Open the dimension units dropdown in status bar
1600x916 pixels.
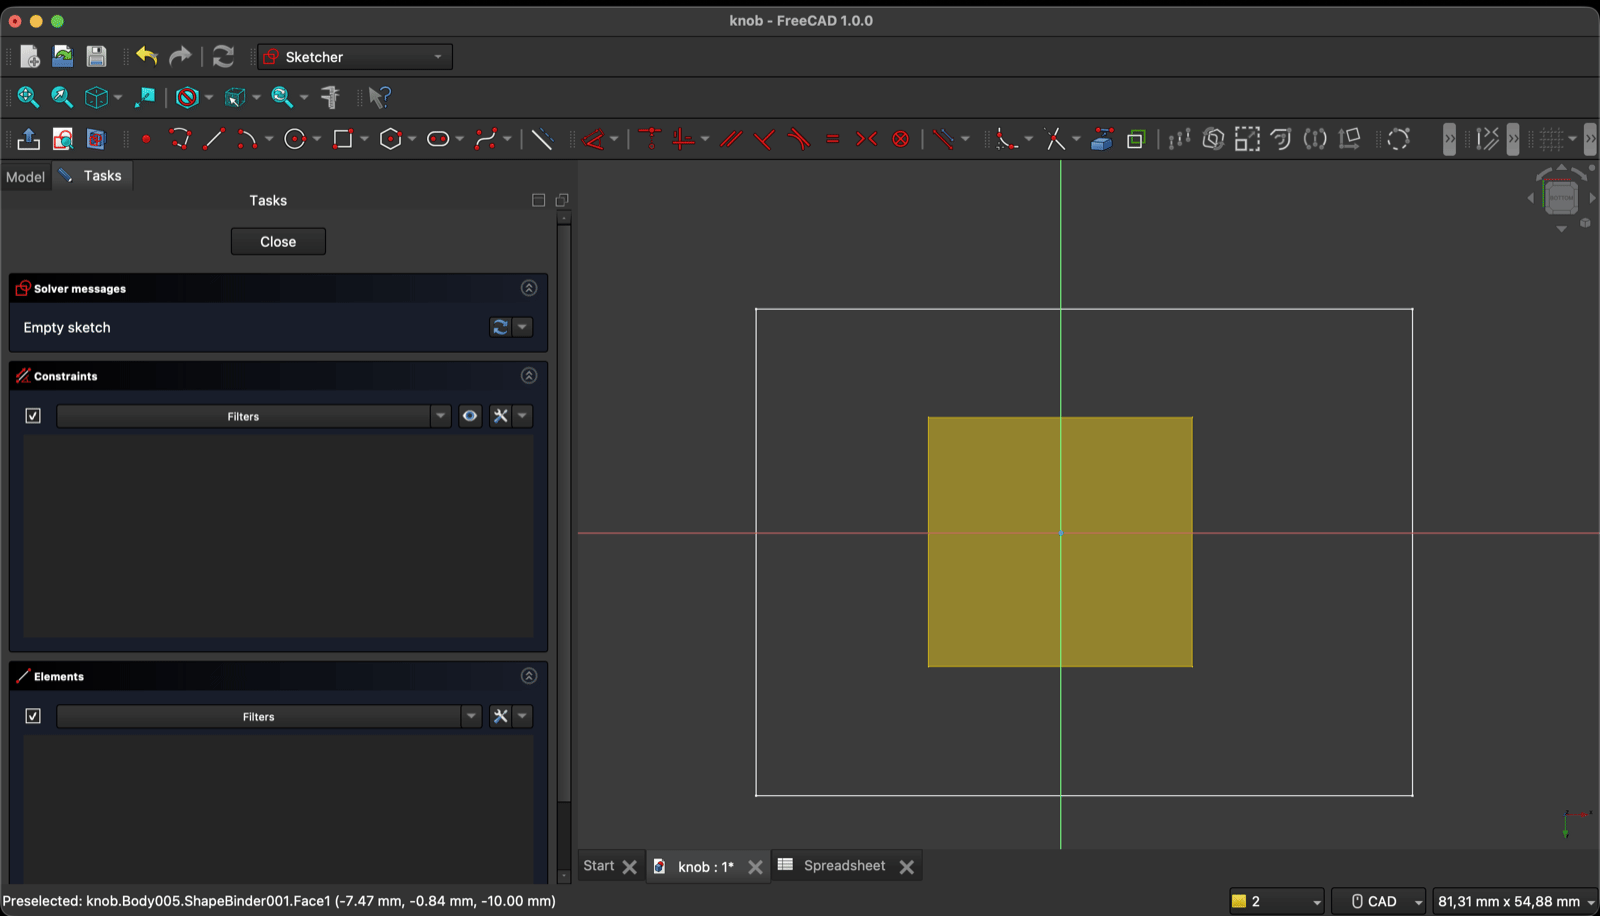(x=1516, y=901)
